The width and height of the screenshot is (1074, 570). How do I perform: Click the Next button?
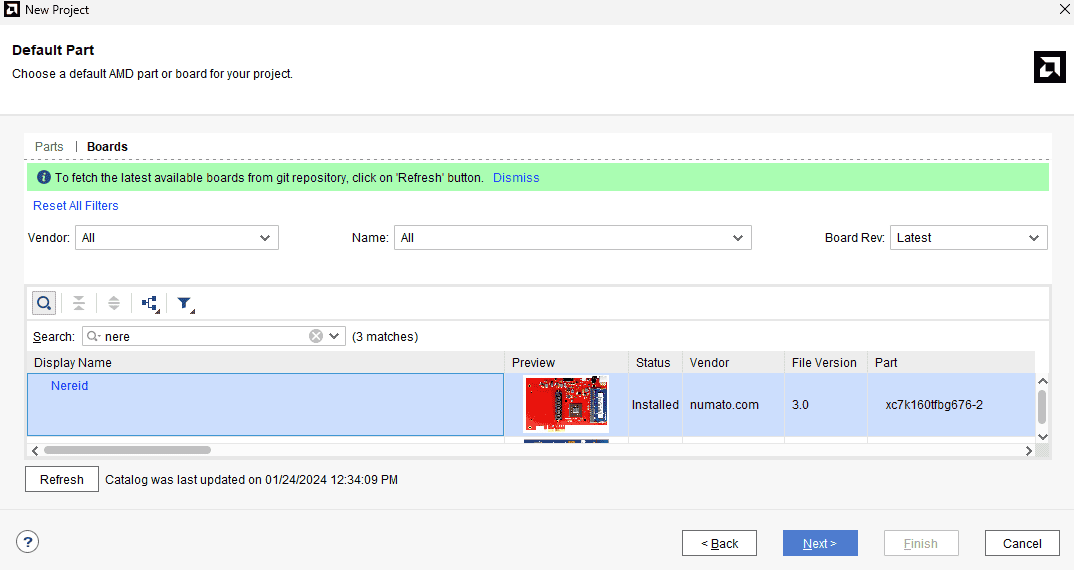pos(819,543)
